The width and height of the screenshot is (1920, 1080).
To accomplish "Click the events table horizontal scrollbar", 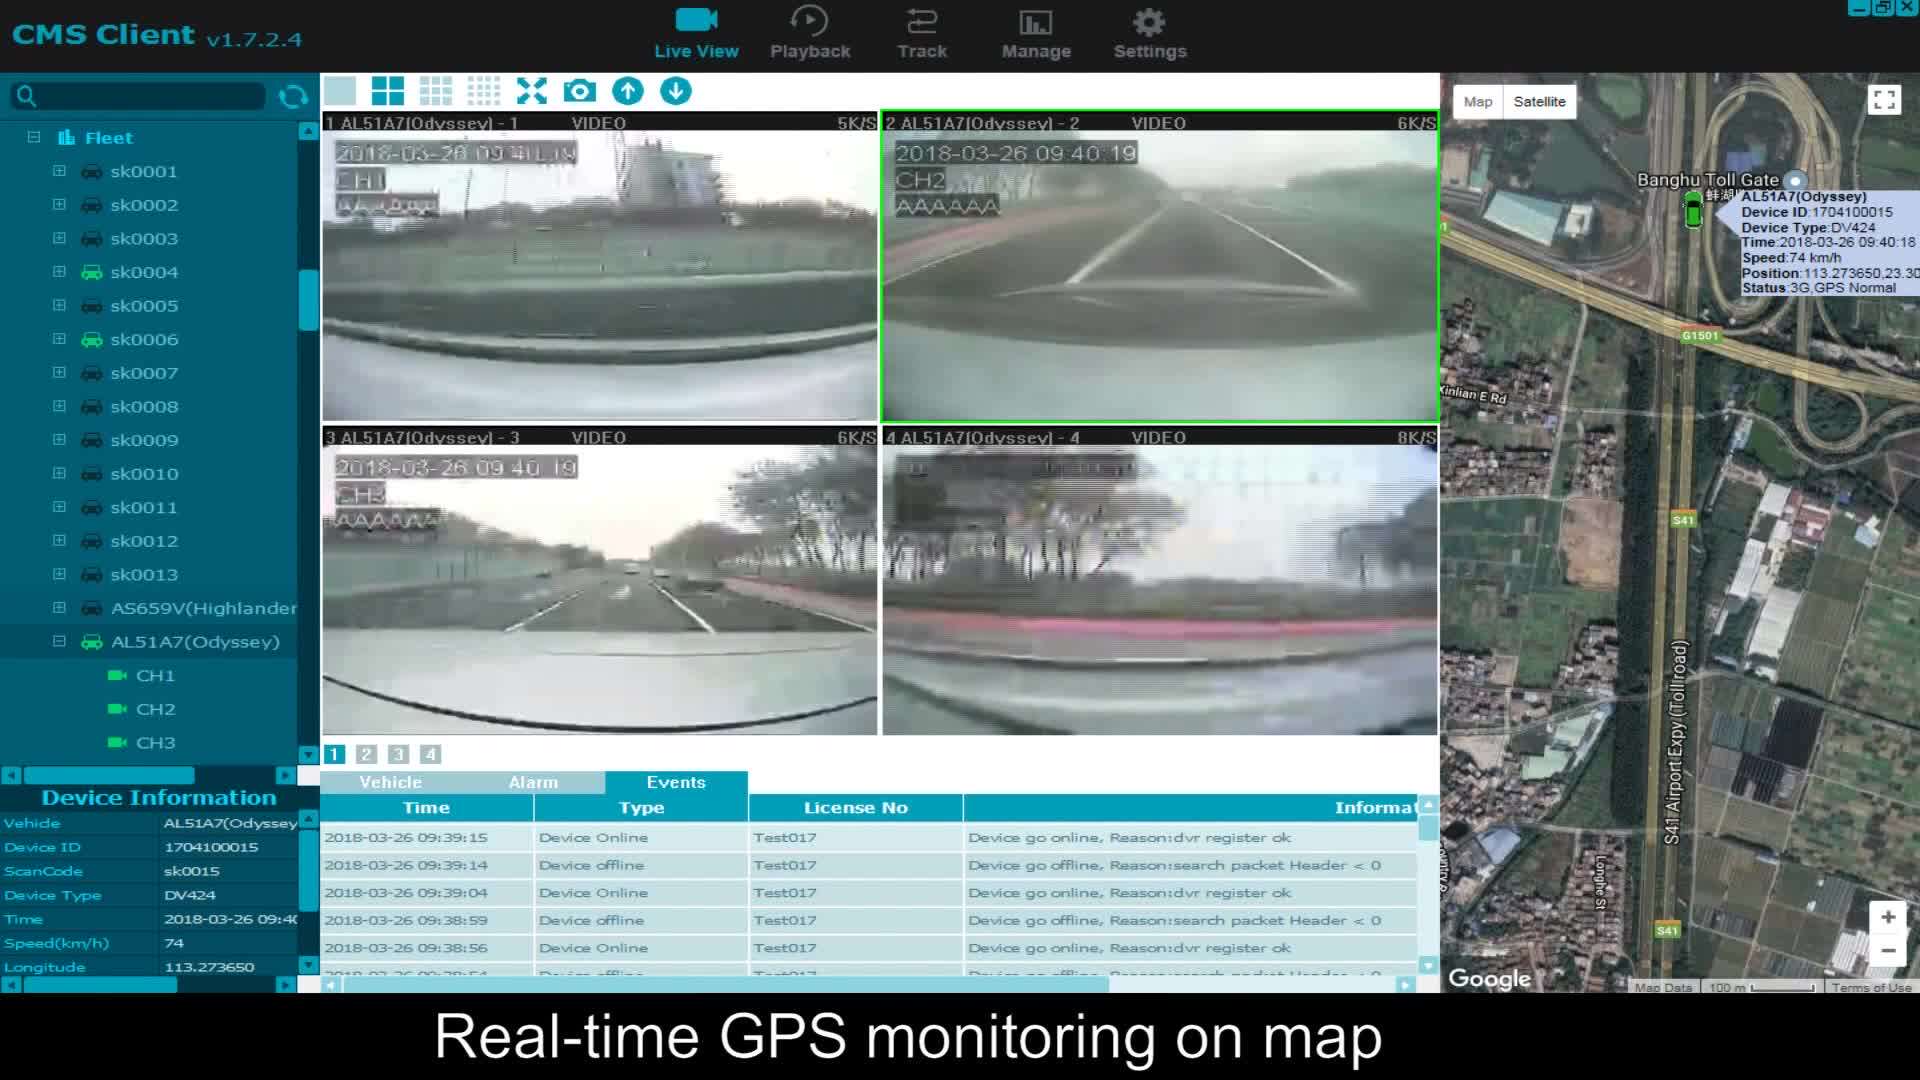I will (x=725, y=985).
